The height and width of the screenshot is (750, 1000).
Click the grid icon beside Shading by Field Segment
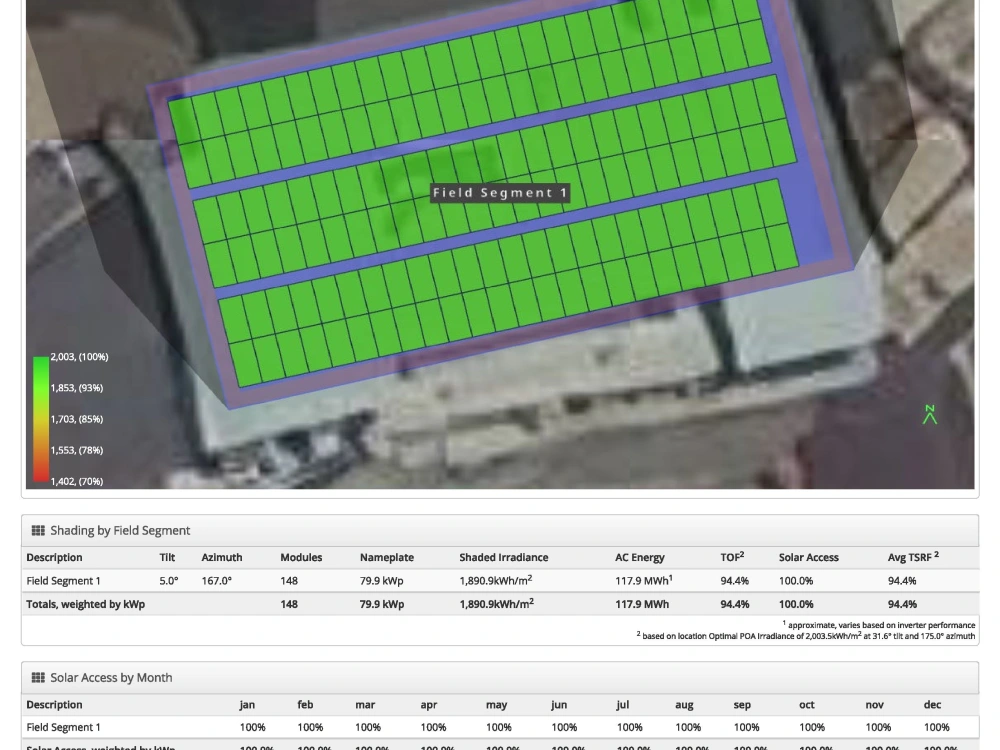38,530
